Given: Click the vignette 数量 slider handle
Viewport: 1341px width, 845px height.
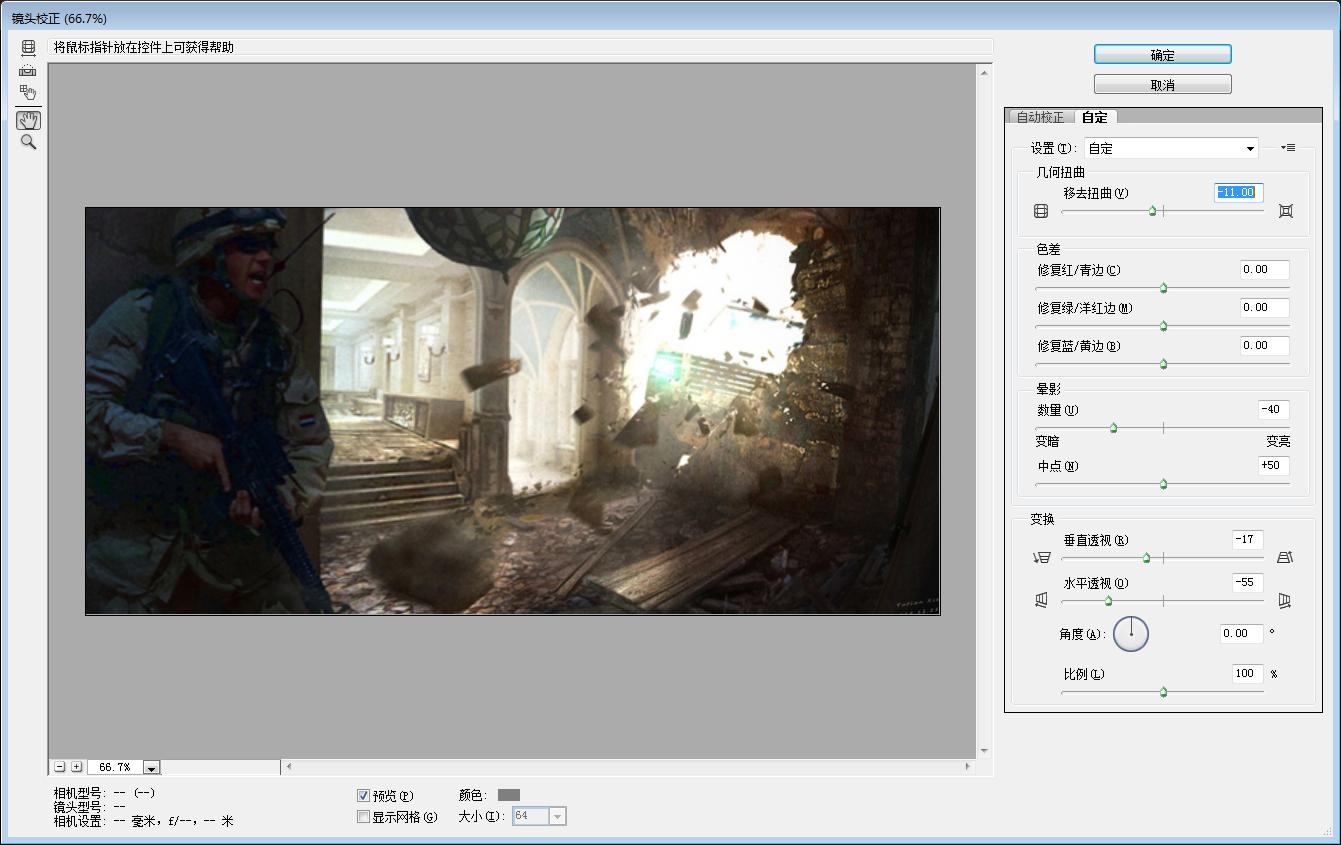Looking at the screenshot, I should click(x=1113, y=428).
